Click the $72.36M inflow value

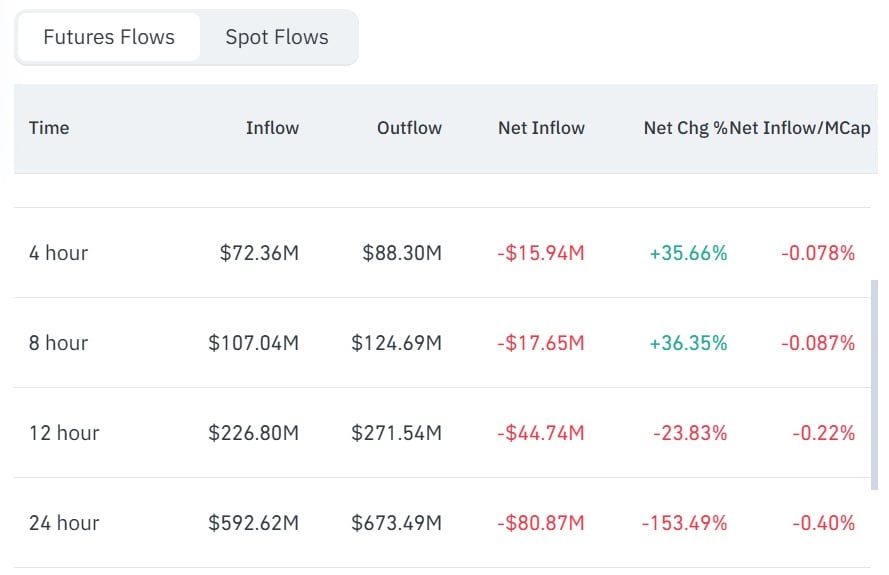259,253
